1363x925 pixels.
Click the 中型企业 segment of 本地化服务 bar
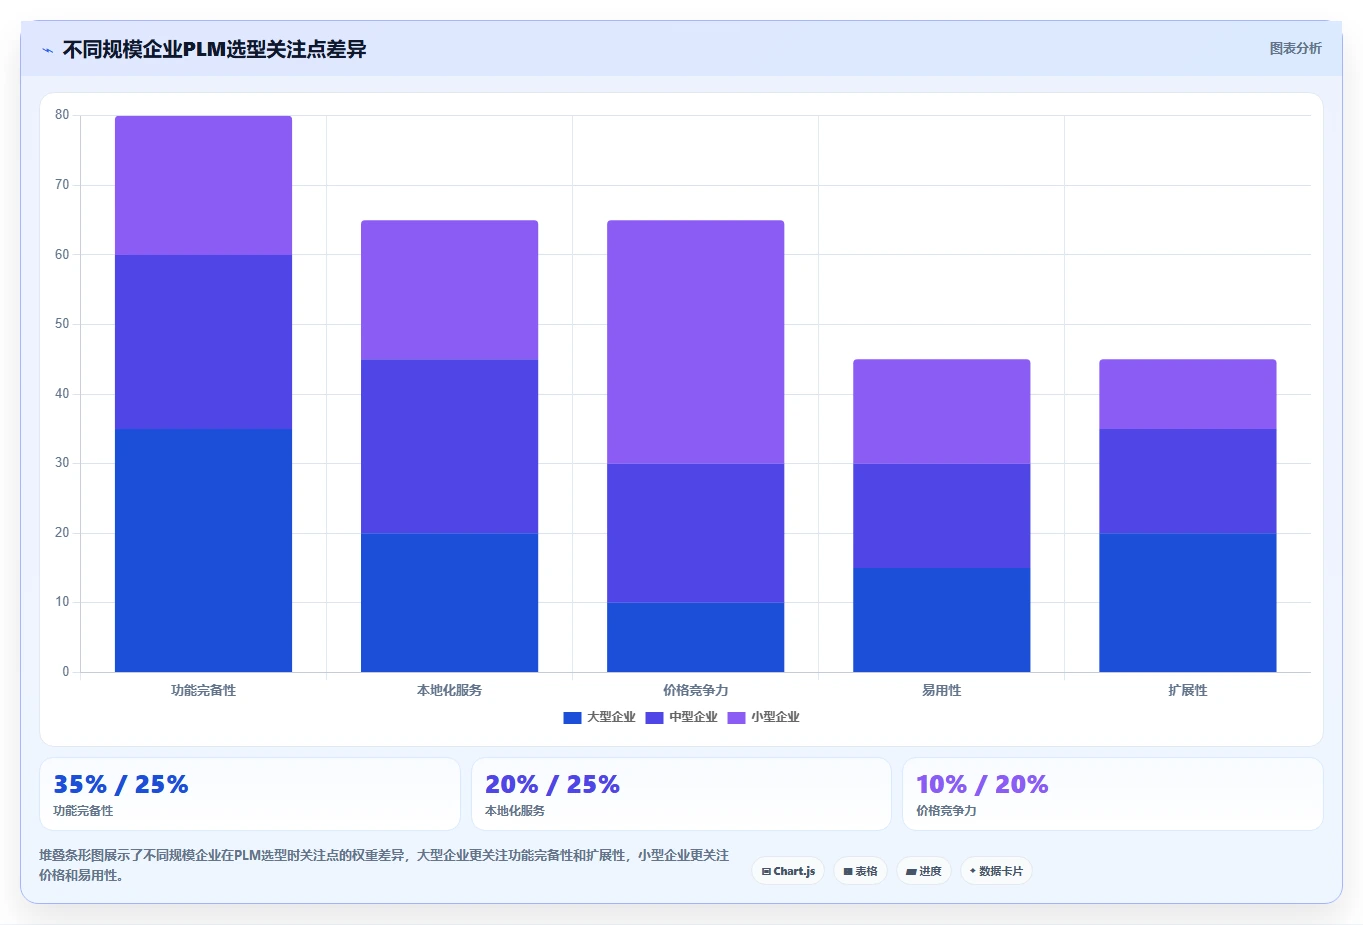pos(449,446)
